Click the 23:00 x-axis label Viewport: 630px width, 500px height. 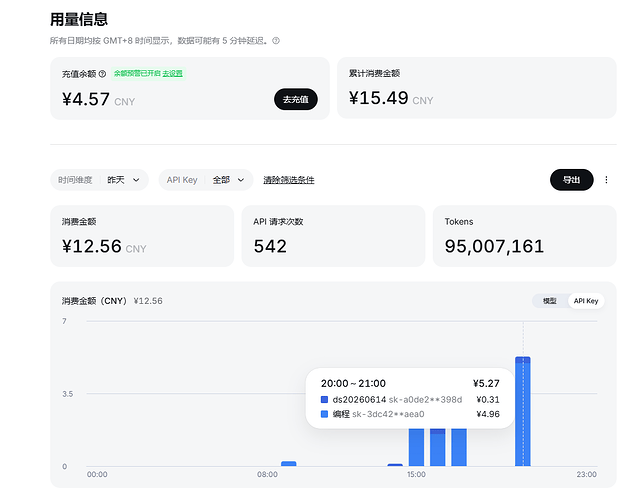coord(587,474)
